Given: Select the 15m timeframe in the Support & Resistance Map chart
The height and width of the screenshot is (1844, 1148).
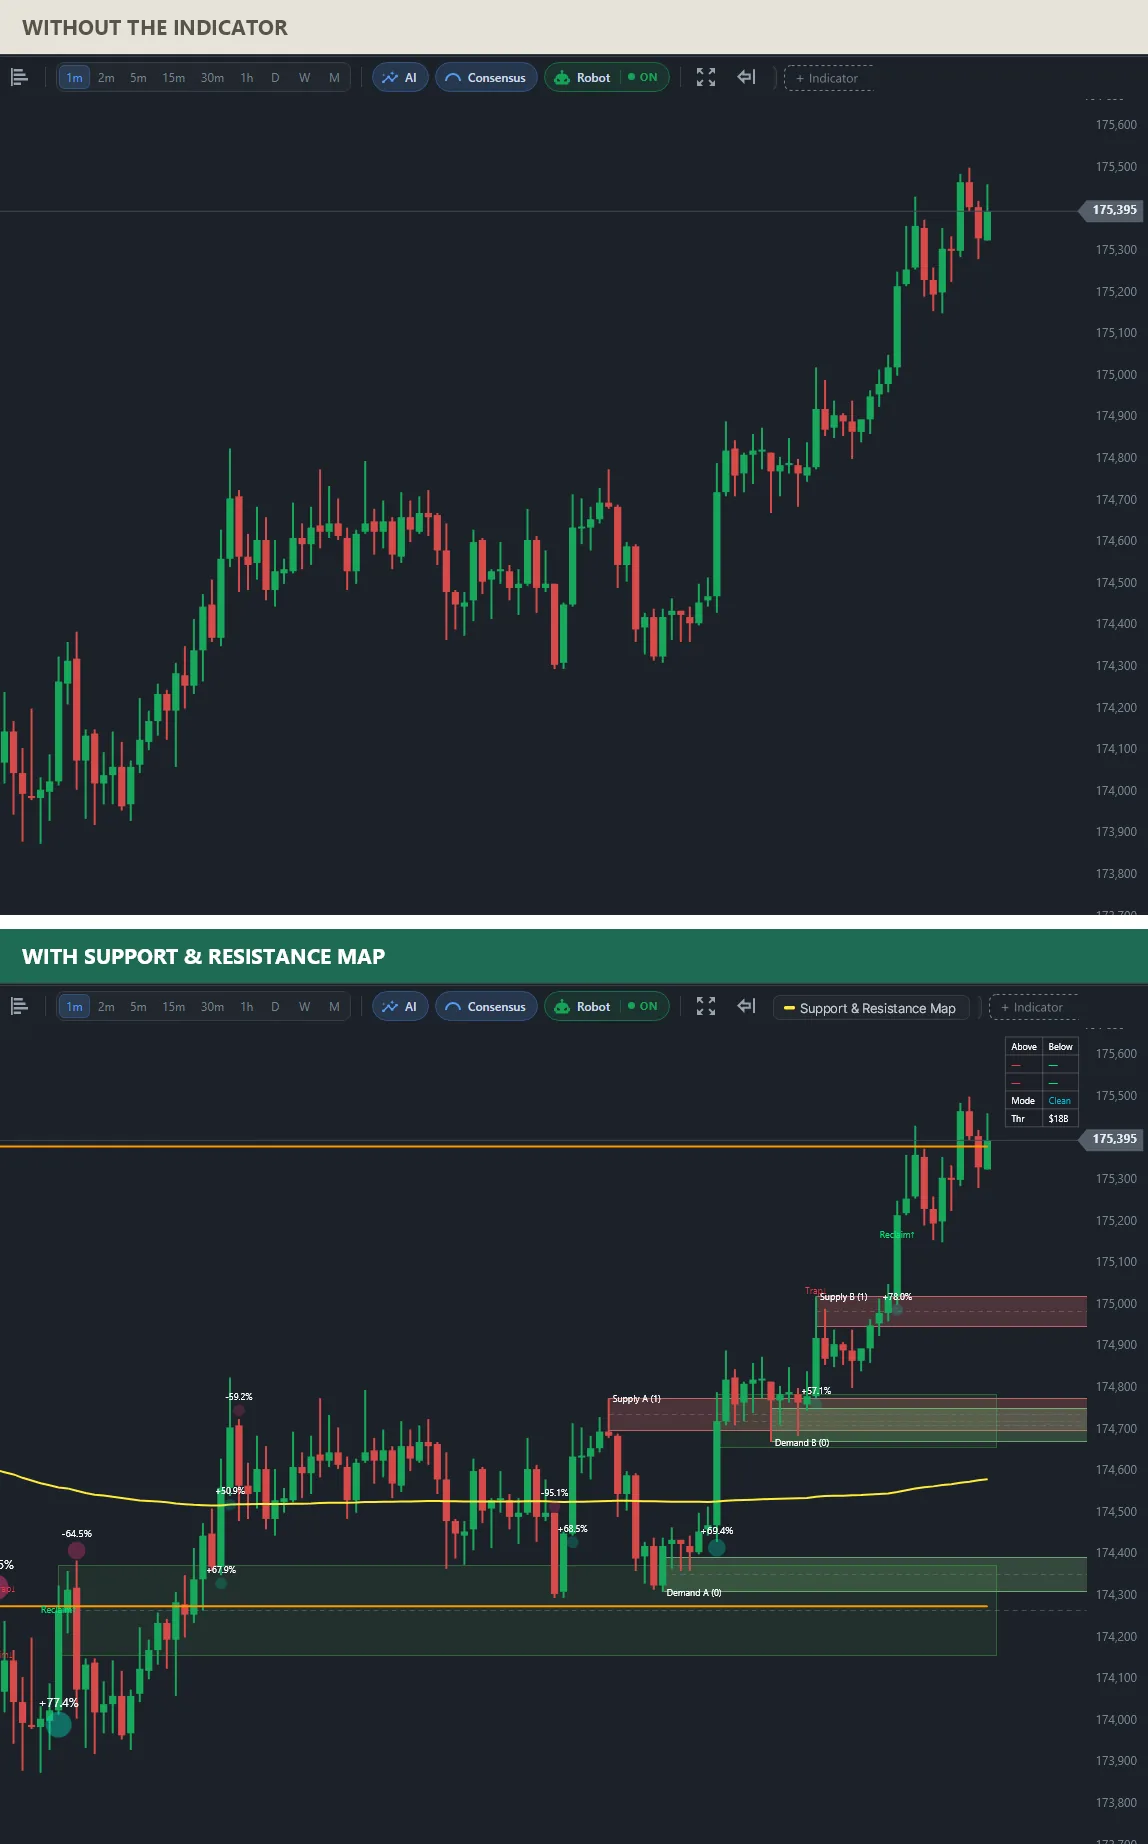Looking at the screenshot, I should pyautogui.click(x=174, y=1007).
